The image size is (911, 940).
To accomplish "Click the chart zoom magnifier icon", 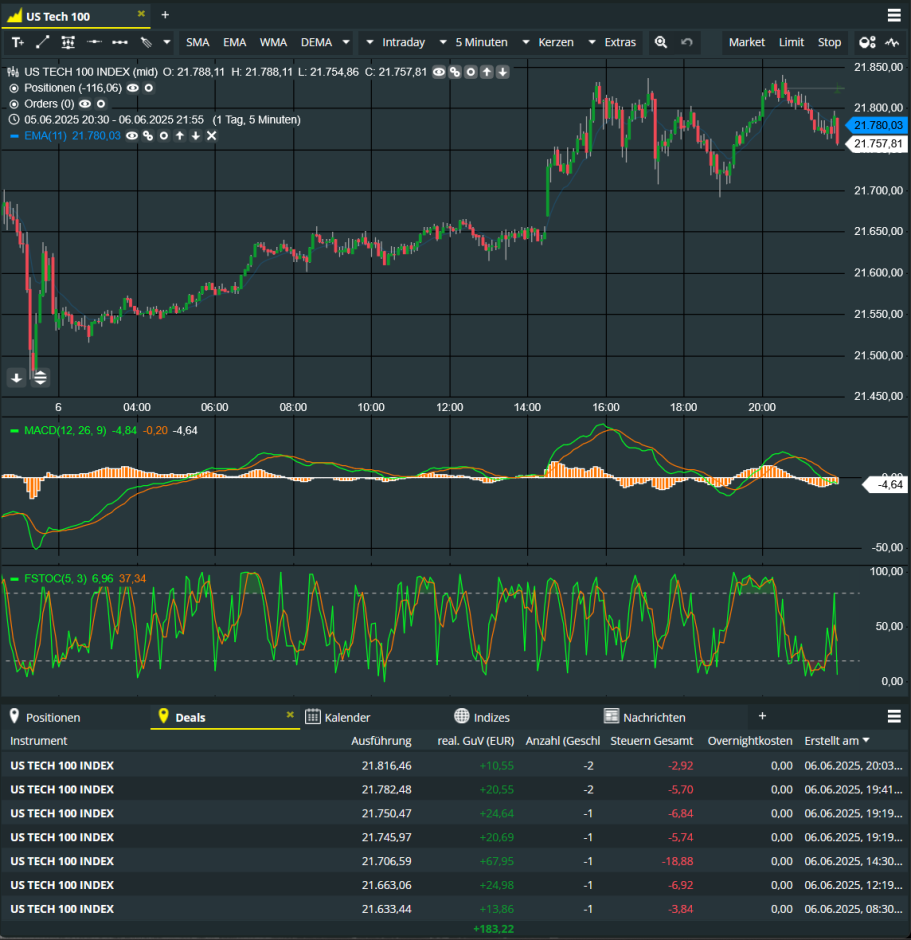I will pos(660,43).
